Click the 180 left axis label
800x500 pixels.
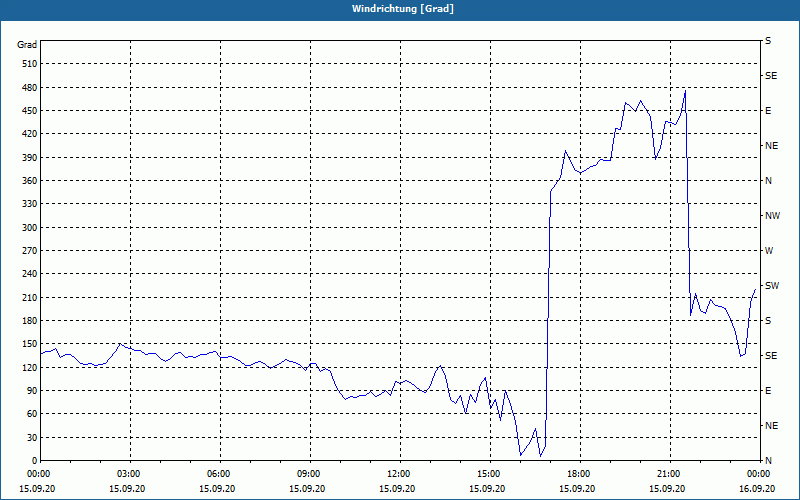[30, 321]
